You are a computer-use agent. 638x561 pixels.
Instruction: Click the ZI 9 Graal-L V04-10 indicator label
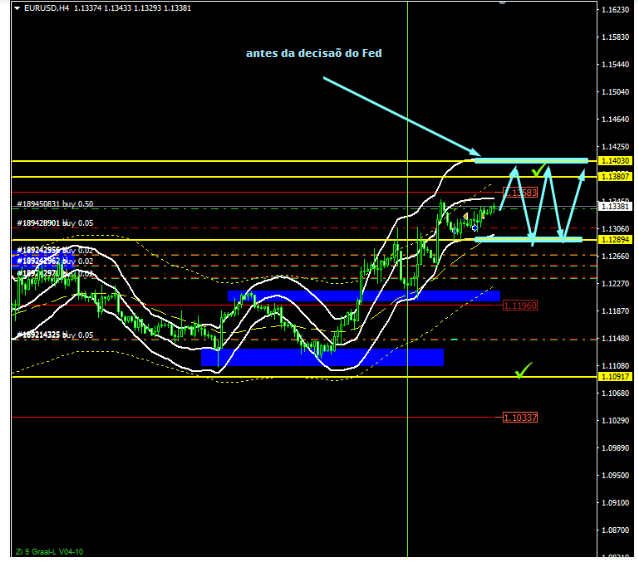50,551
